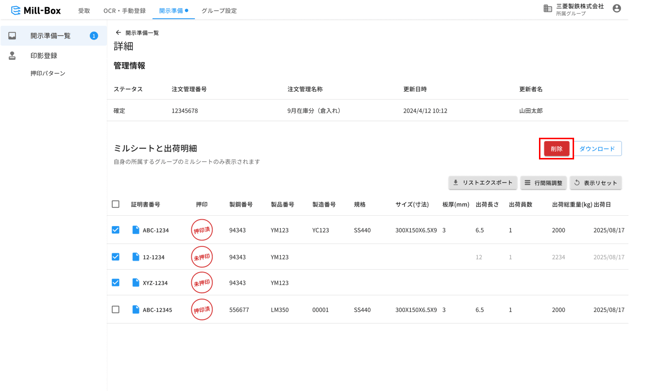Screen dimensions: 670x391
Task: Click the red stamp in the ABC-1234 row
Action: coord(202,230)
